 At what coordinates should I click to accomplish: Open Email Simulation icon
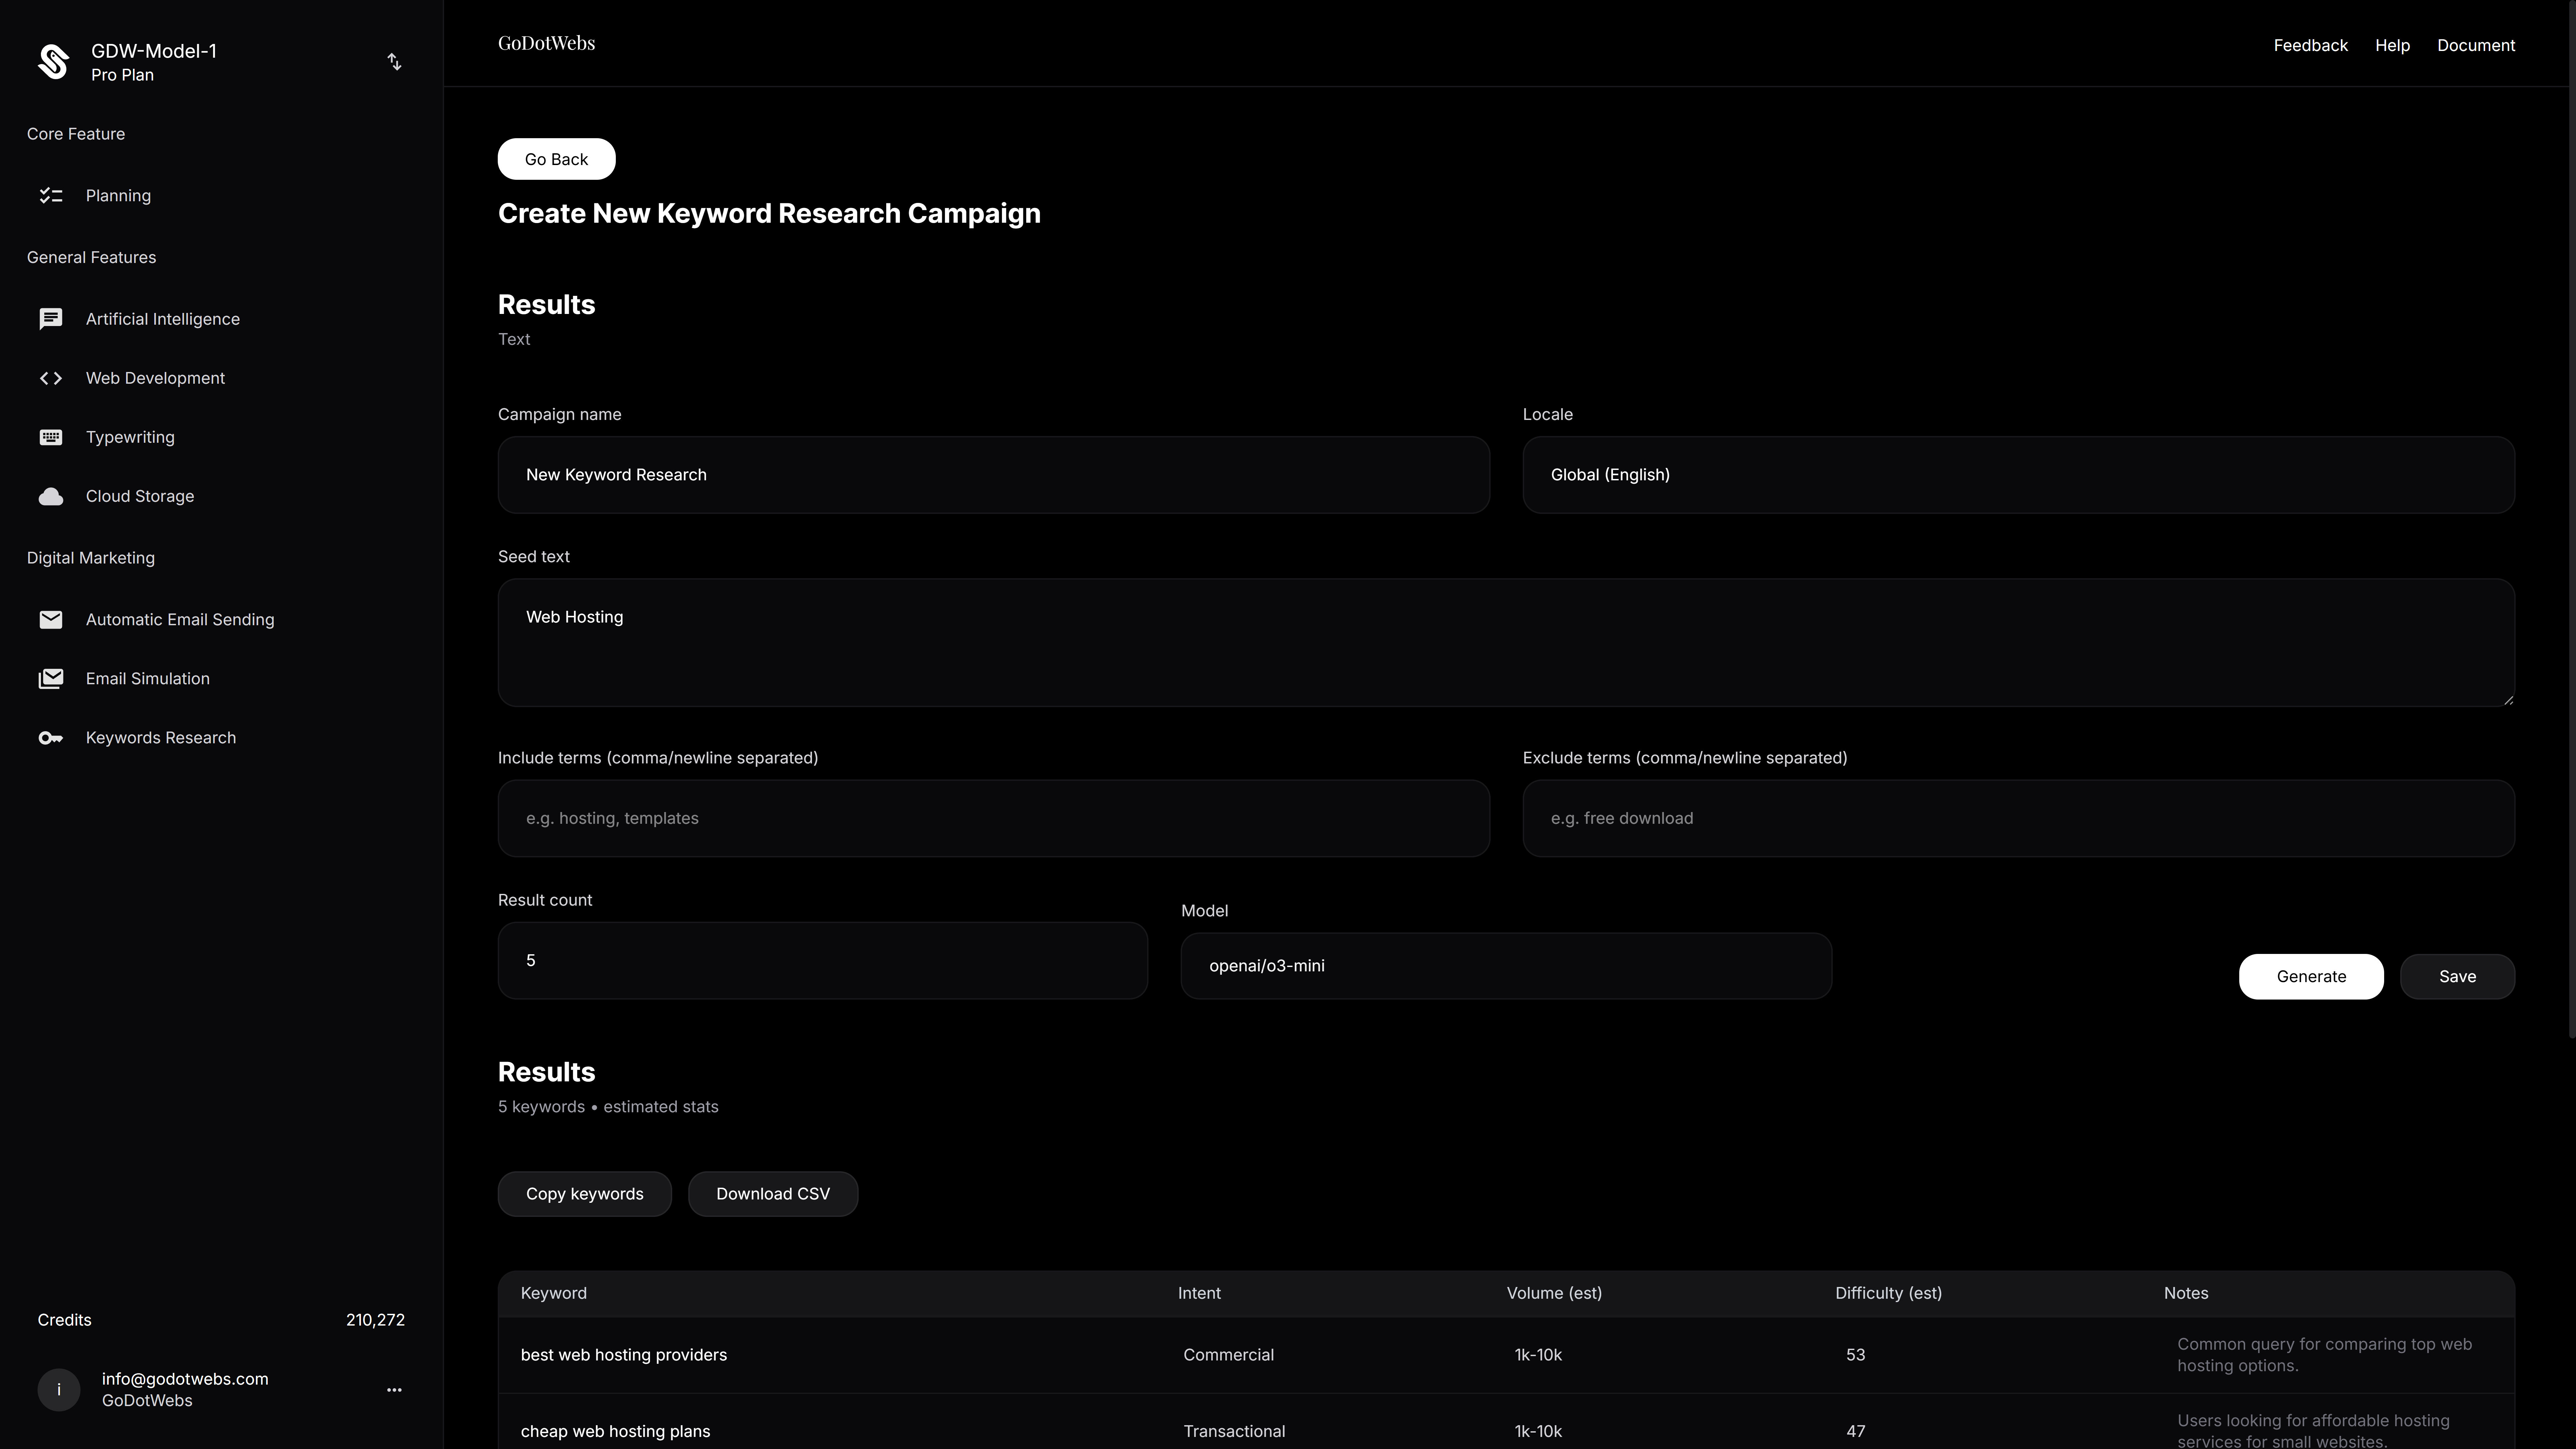coord(51,679)
